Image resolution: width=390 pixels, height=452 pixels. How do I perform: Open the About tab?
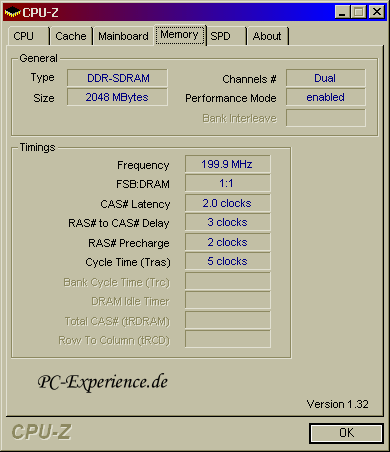pyautogui.click(x=268, y=36)
